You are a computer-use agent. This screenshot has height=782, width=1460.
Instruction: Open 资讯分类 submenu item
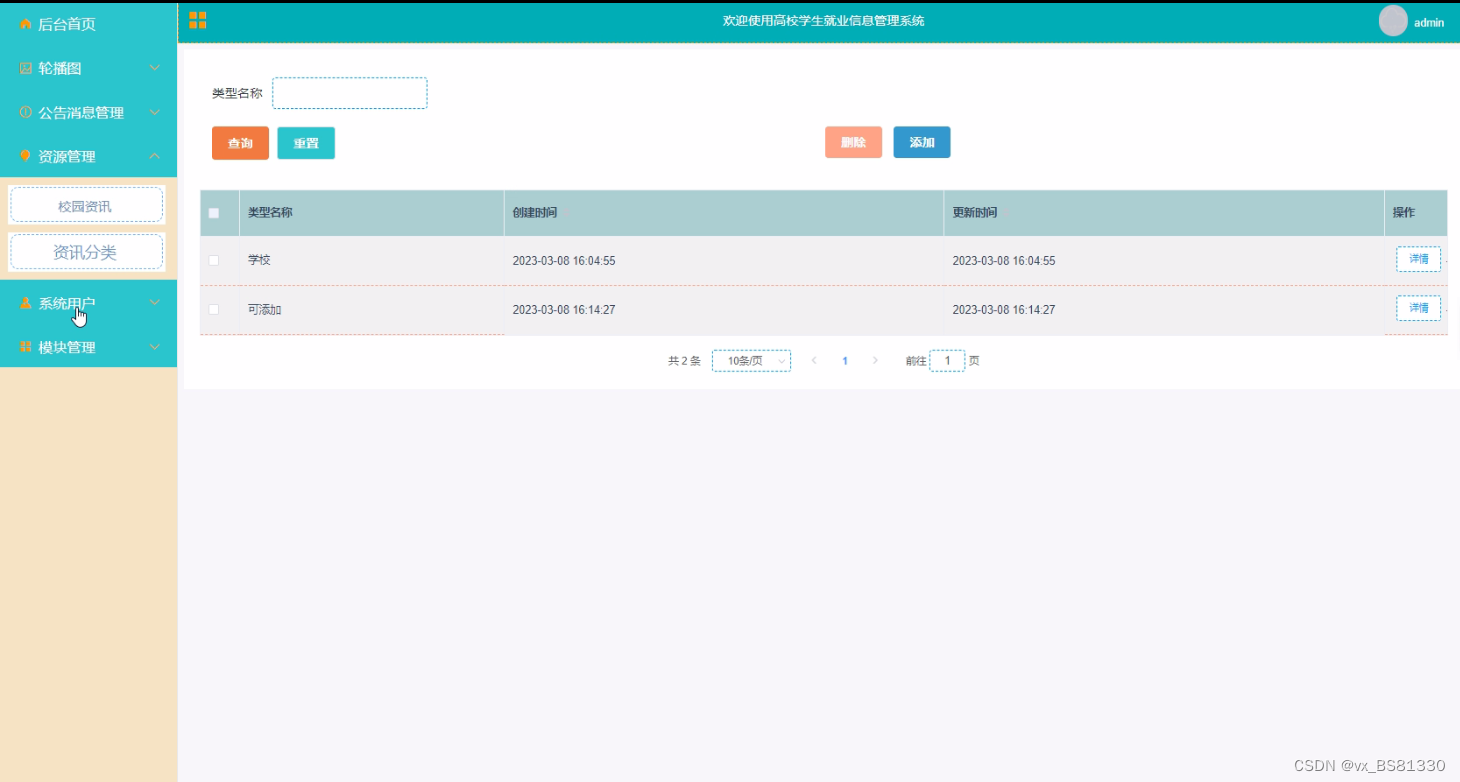[86, 252]
